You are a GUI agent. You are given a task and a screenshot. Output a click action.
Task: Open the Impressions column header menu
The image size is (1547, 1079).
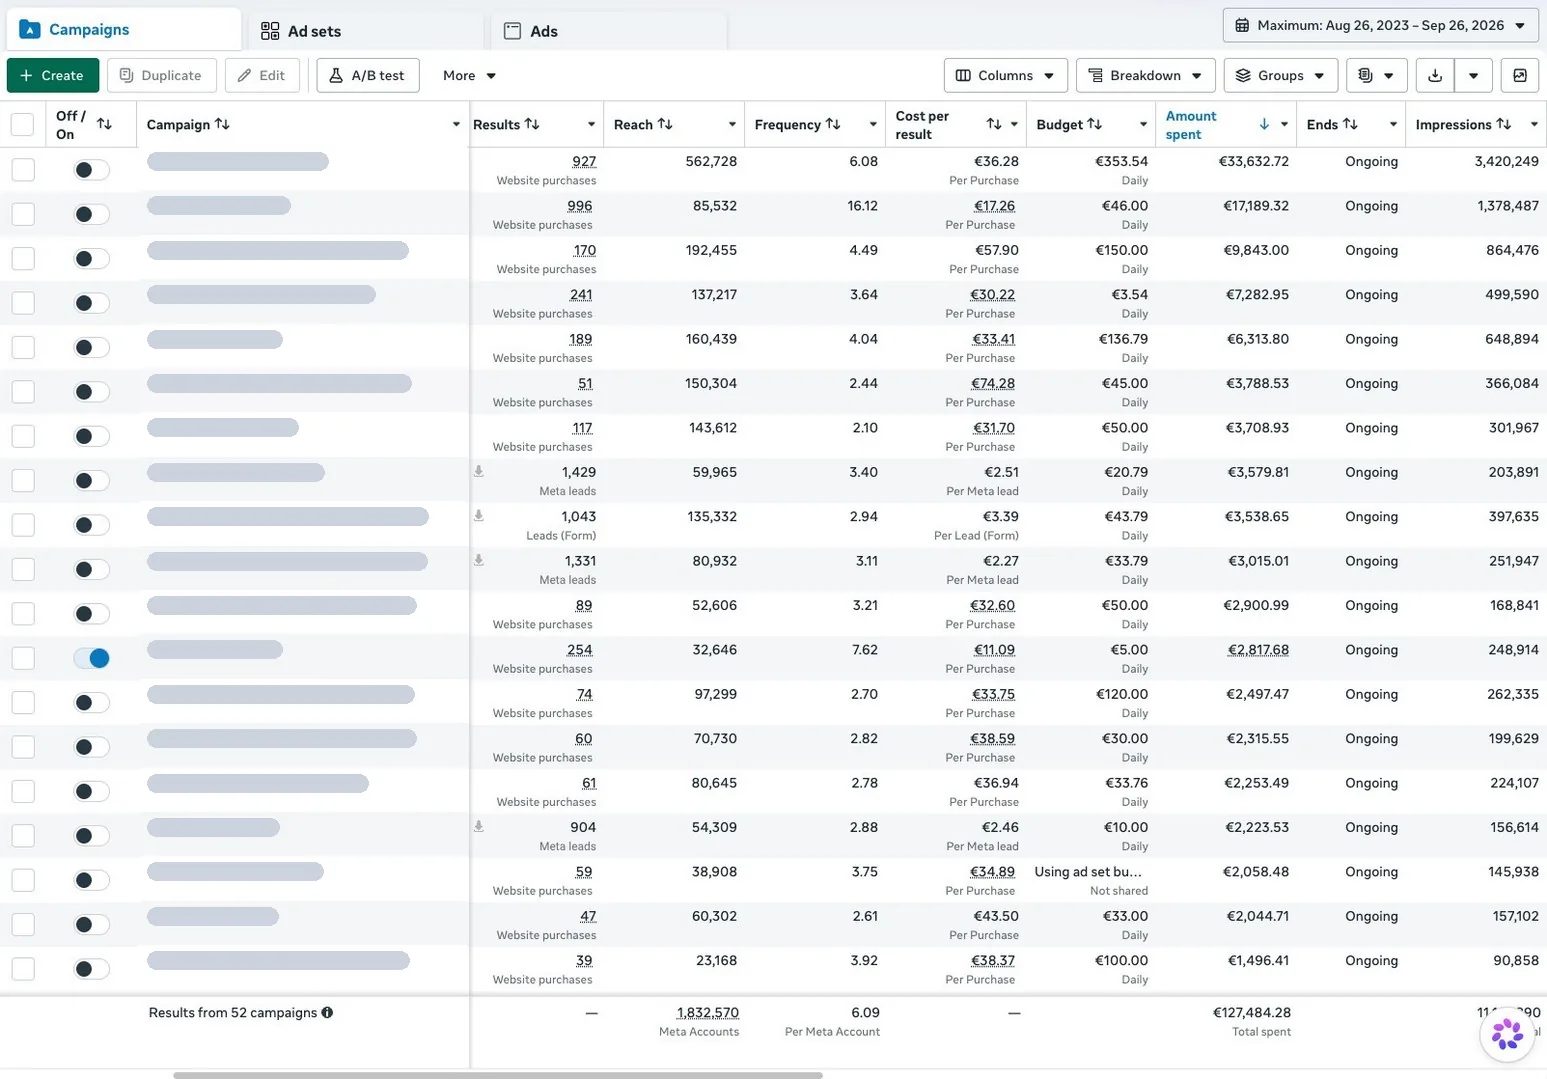click(x=1534, y=124)
